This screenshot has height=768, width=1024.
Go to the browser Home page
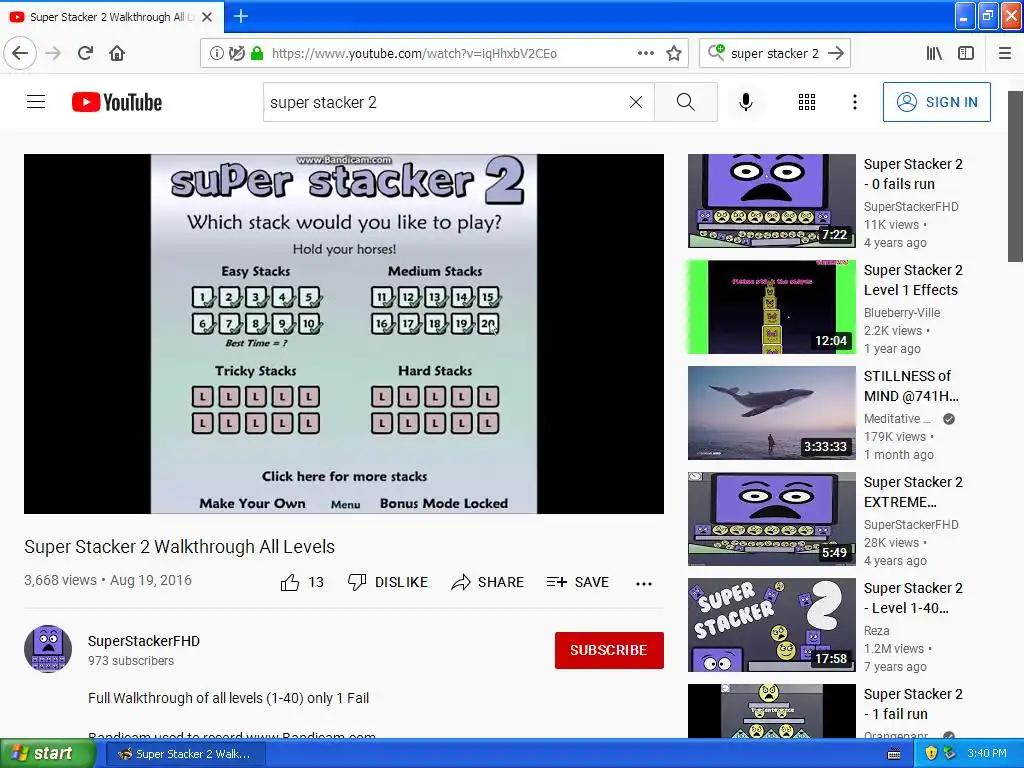(117, 54)
